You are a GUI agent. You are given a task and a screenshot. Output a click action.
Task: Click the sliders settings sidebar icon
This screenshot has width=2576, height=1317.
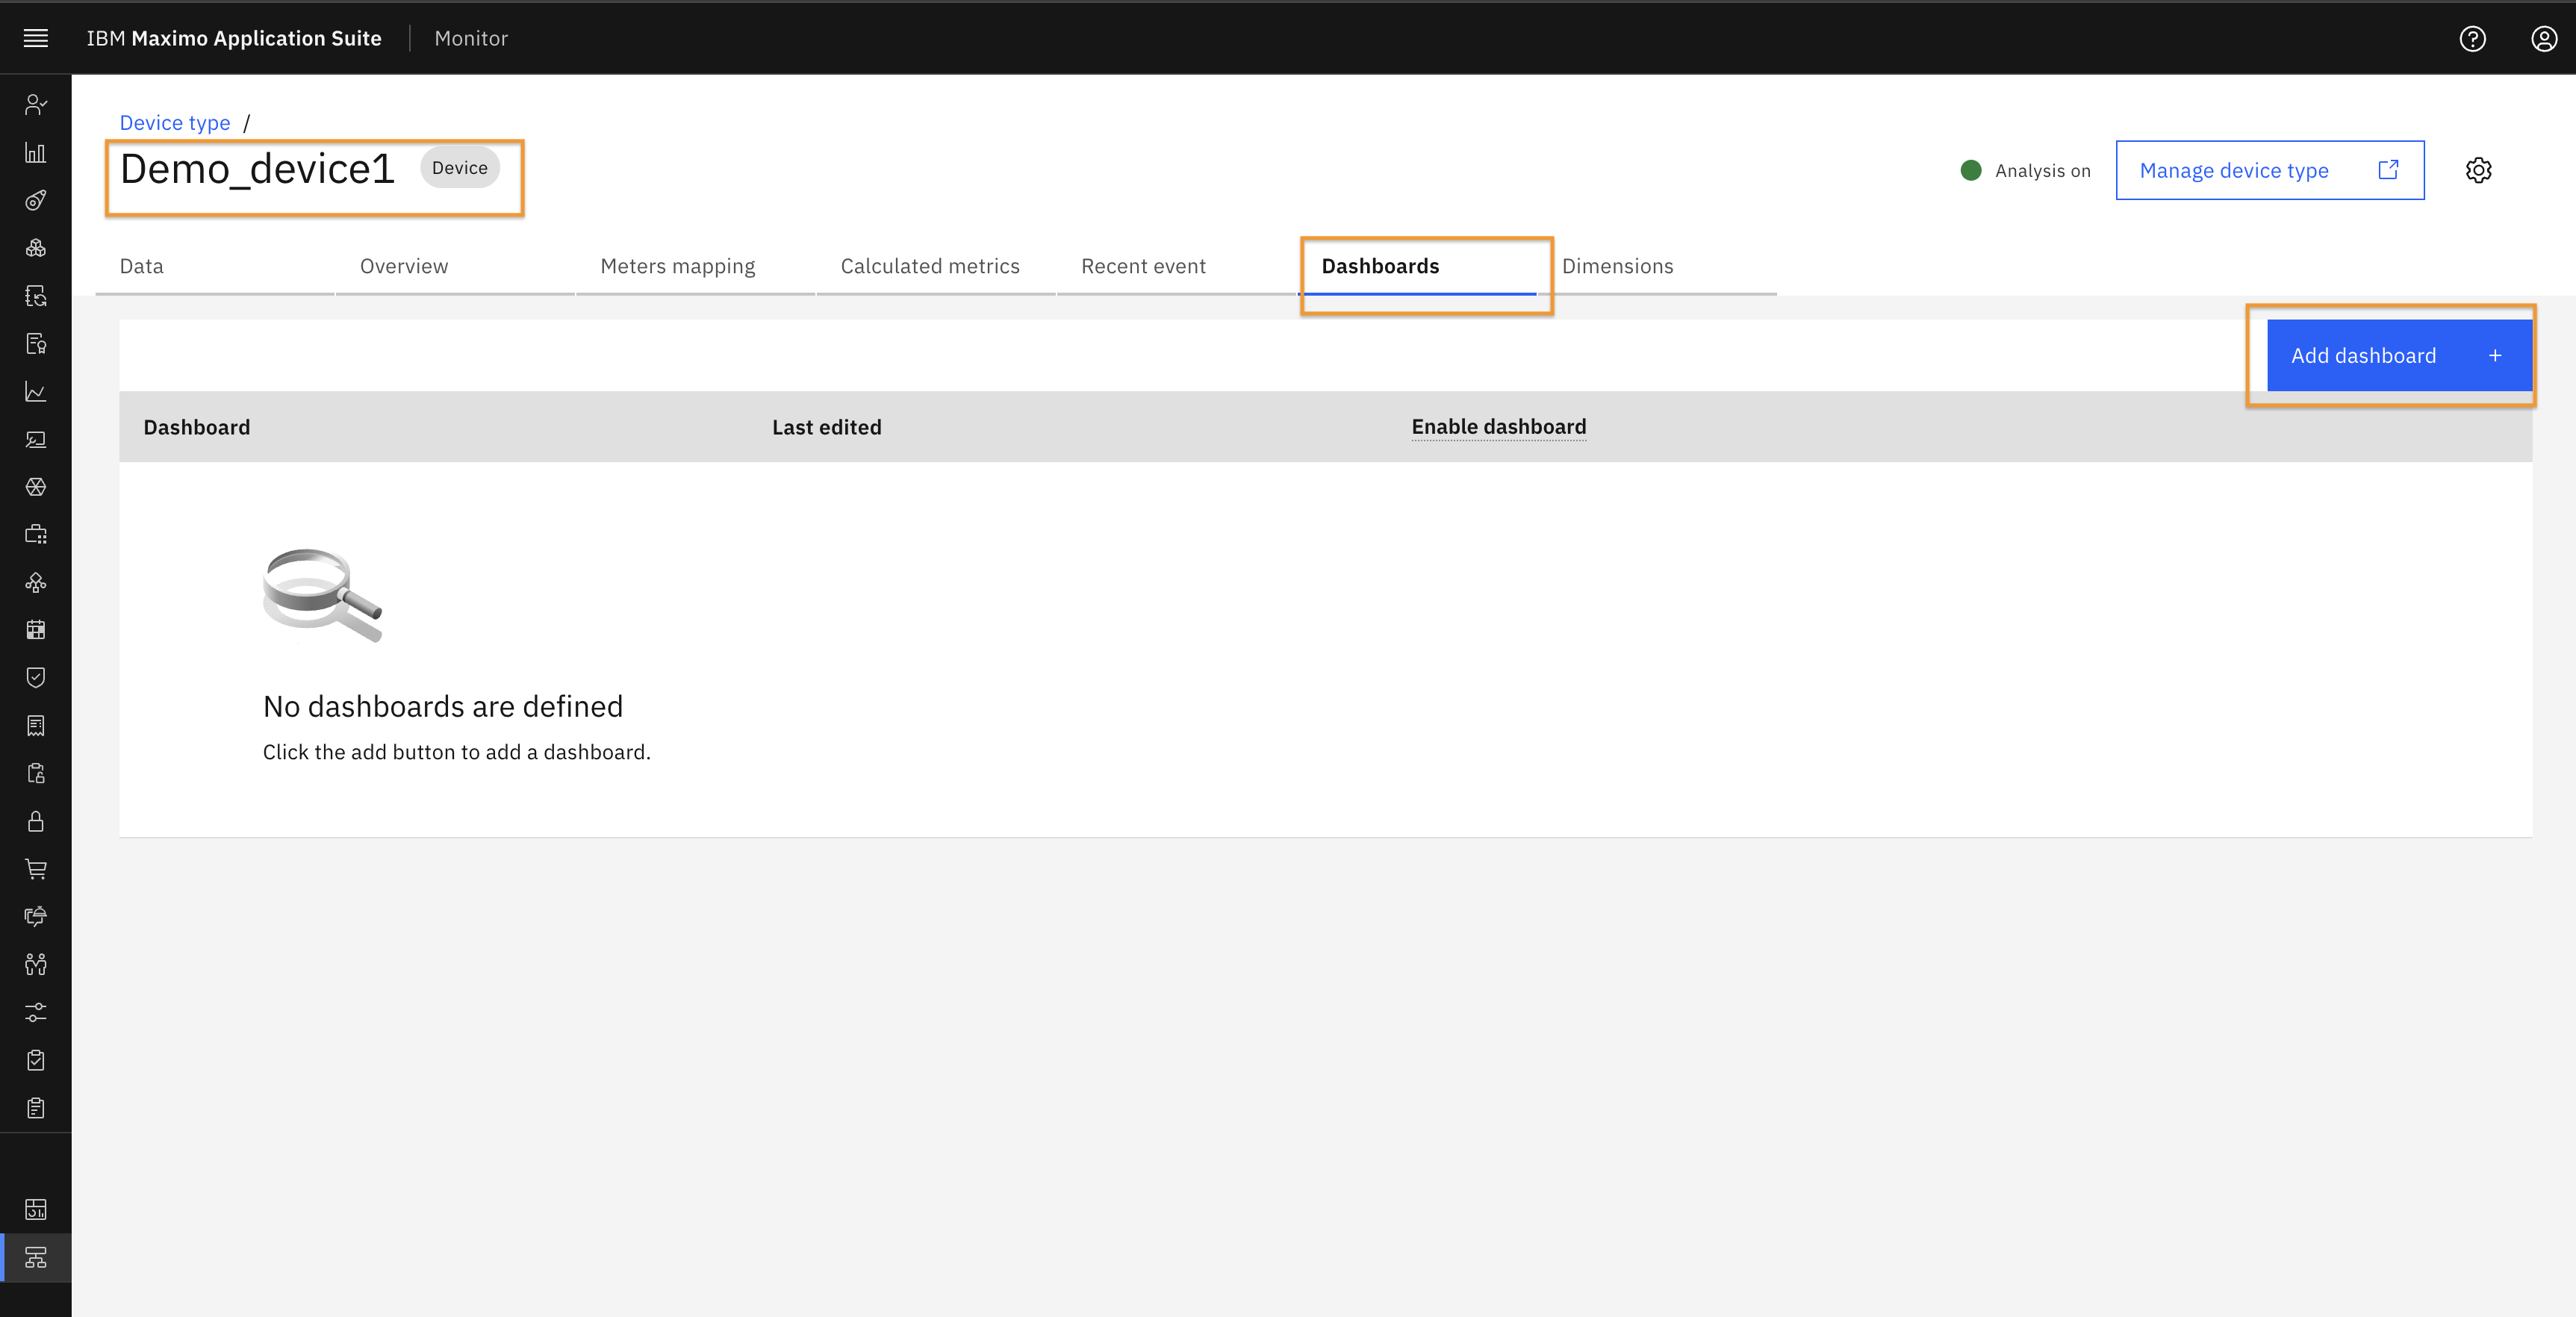click(36, 1012)
